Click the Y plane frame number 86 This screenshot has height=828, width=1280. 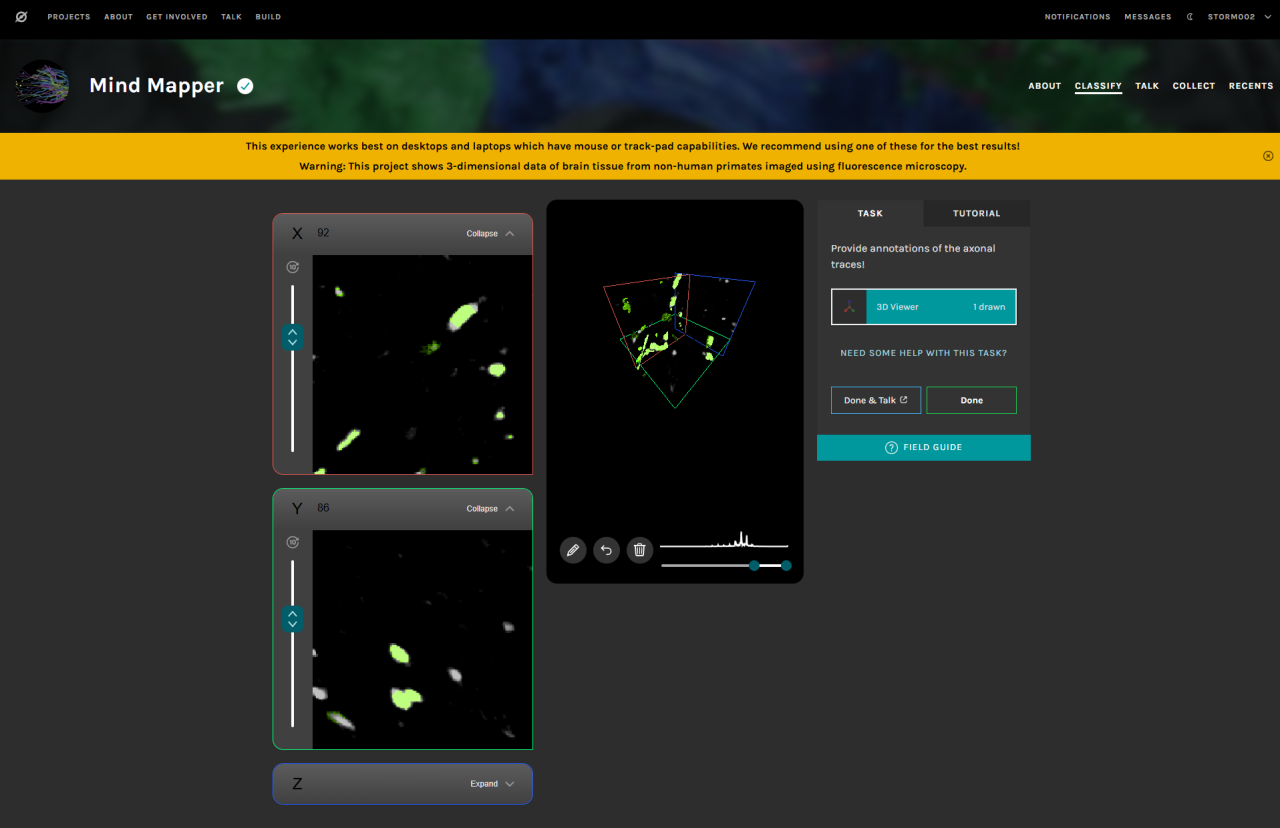pos(323,508)
